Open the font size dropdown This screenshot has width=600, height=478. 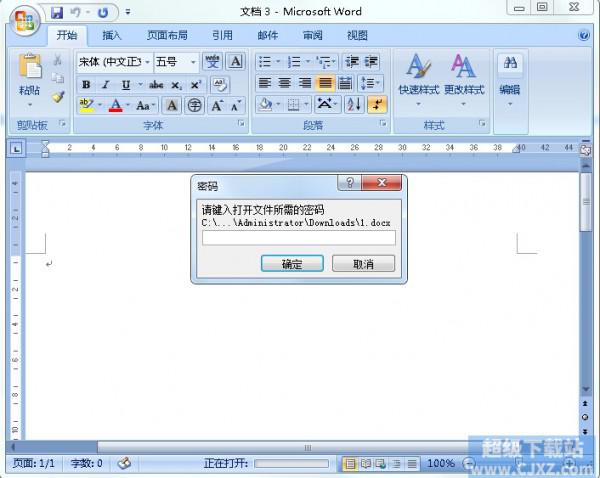pos(193,62)
